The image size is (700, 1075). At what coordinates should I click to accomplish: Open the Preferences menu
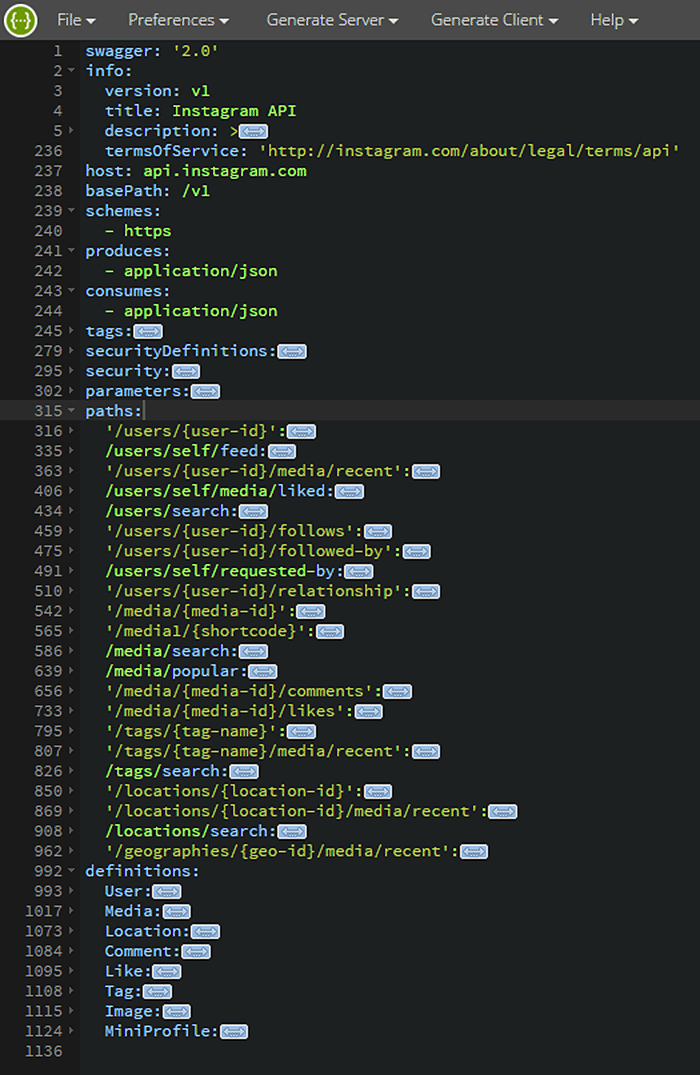[x=178, y=20]
